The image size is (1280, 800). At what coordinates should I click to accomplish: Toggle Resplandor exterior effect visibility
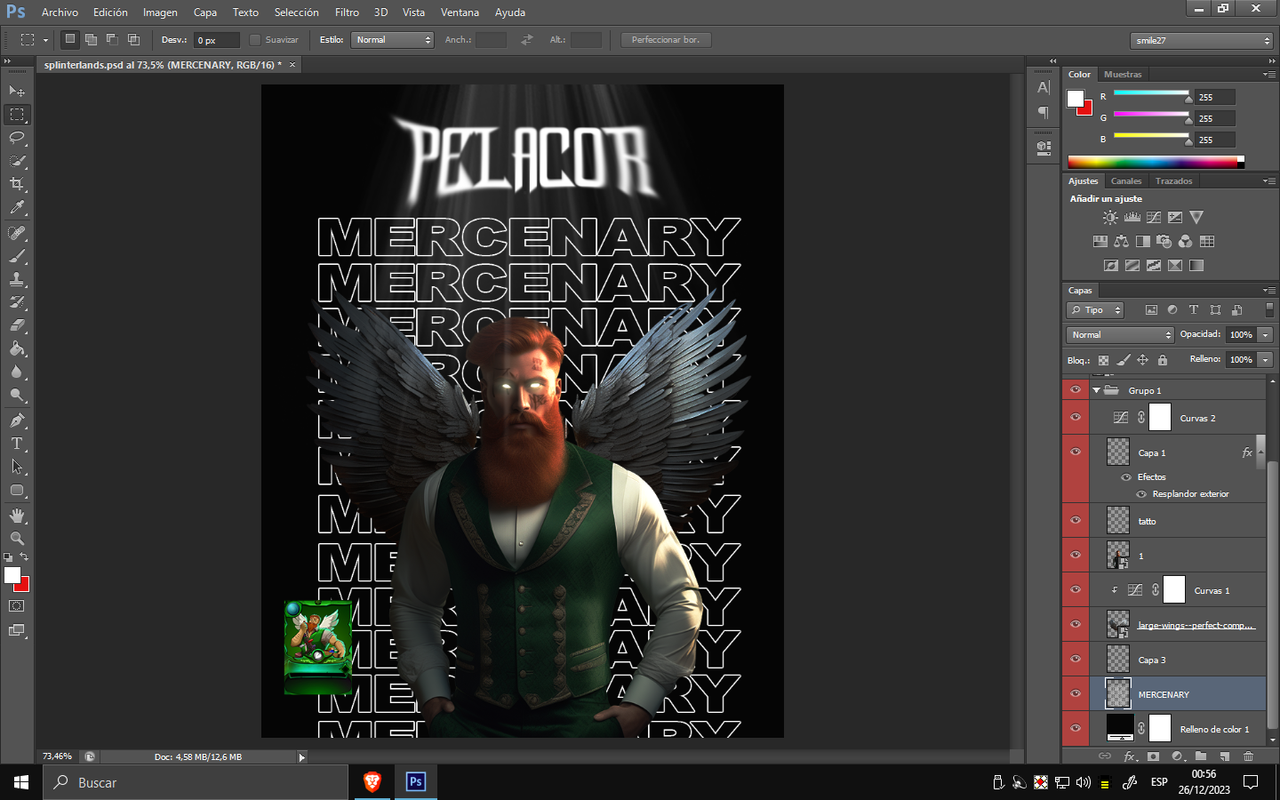pyautogui.click(x=1141, y=494)
